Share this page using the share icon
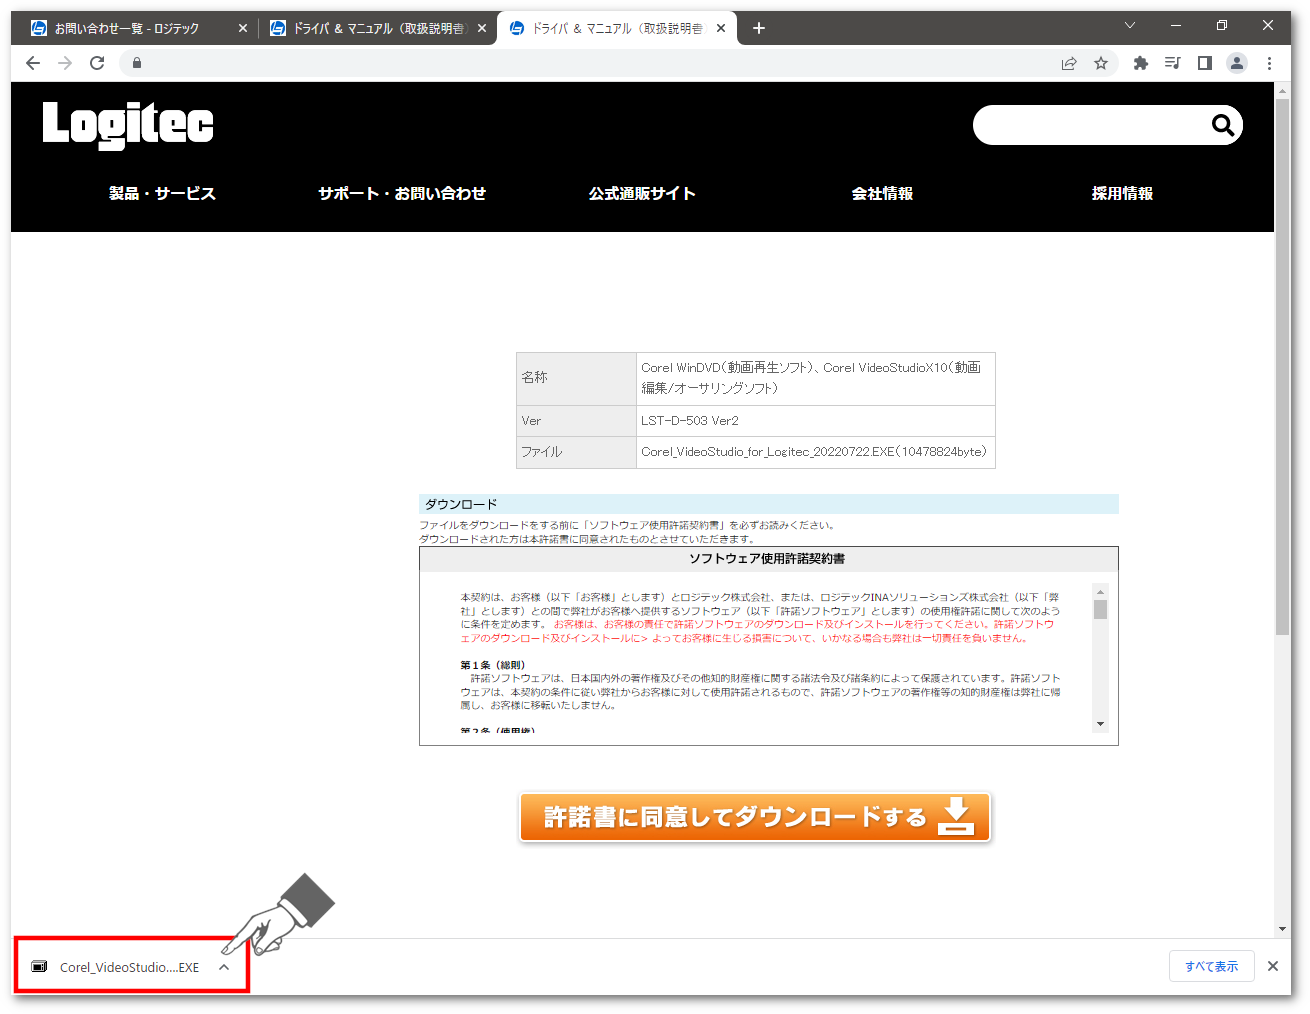The image size is (1310, 1014). (1069, 63)
